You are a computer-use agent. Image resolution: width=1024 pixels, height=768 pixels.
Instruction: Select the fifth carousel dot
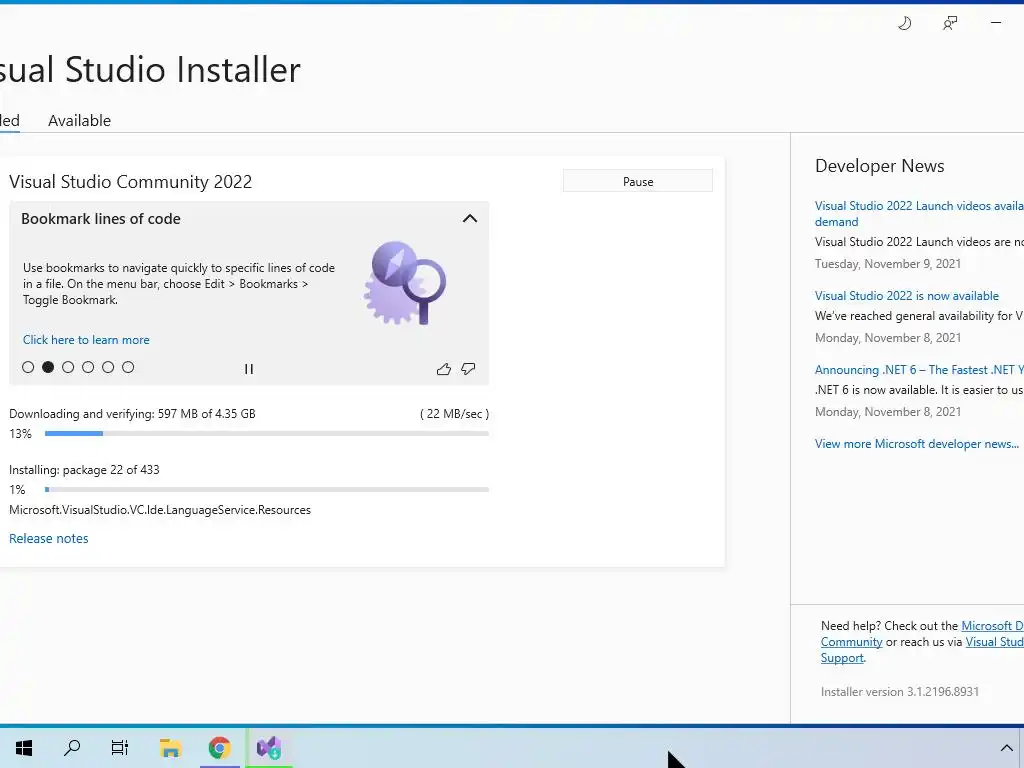108,367
